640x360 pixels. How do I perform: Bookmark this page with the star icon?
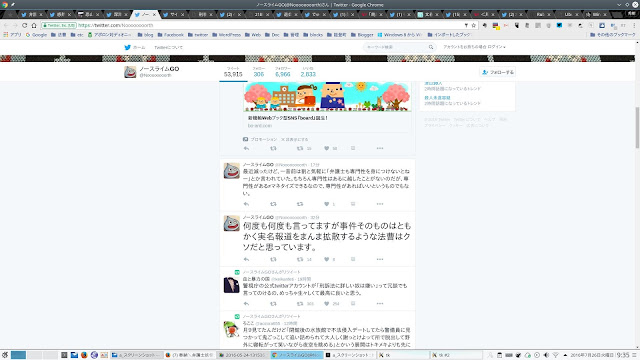(x=473, y=25)
